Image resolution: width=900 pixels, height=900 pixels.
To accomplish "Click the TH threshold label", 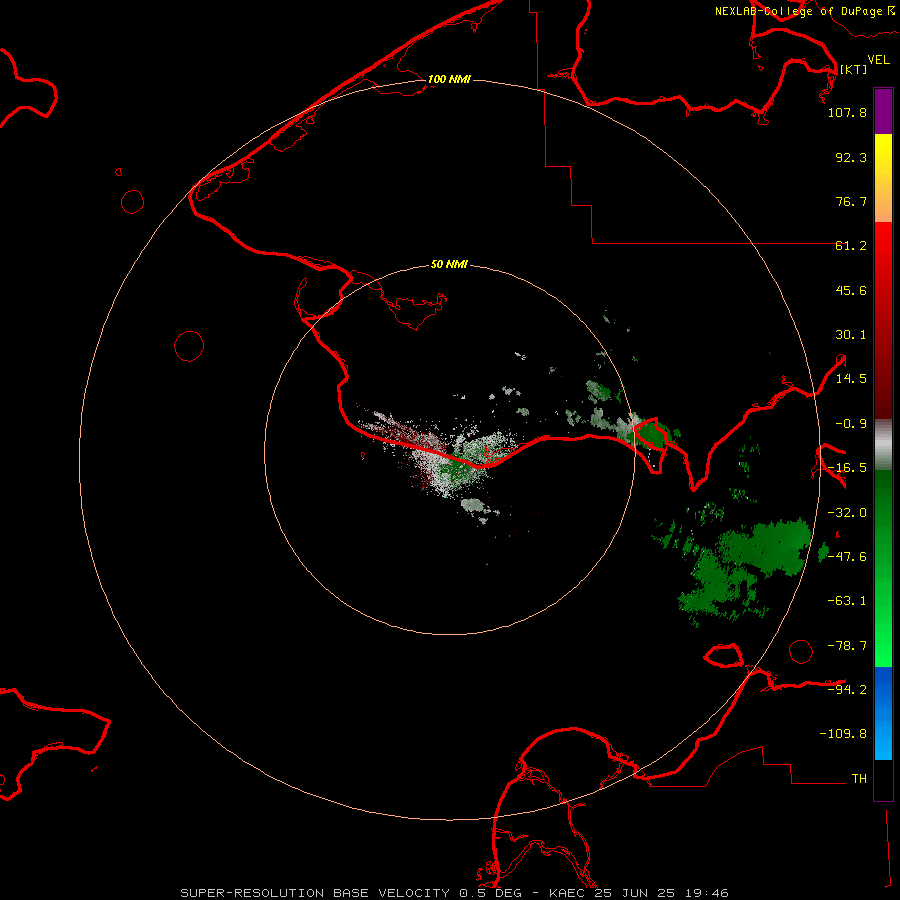I will [859, 778].
